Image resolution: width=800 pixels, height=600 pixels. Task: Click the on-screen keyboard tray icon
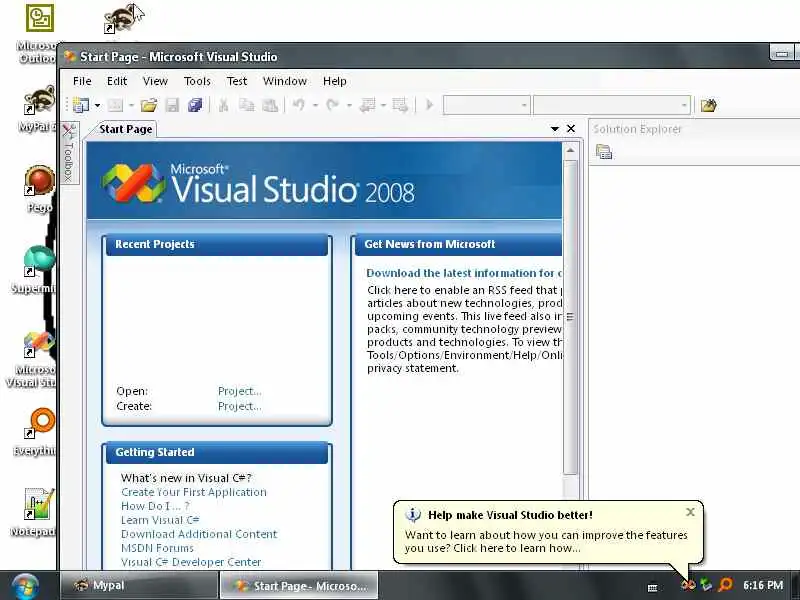tap(653, 588)
